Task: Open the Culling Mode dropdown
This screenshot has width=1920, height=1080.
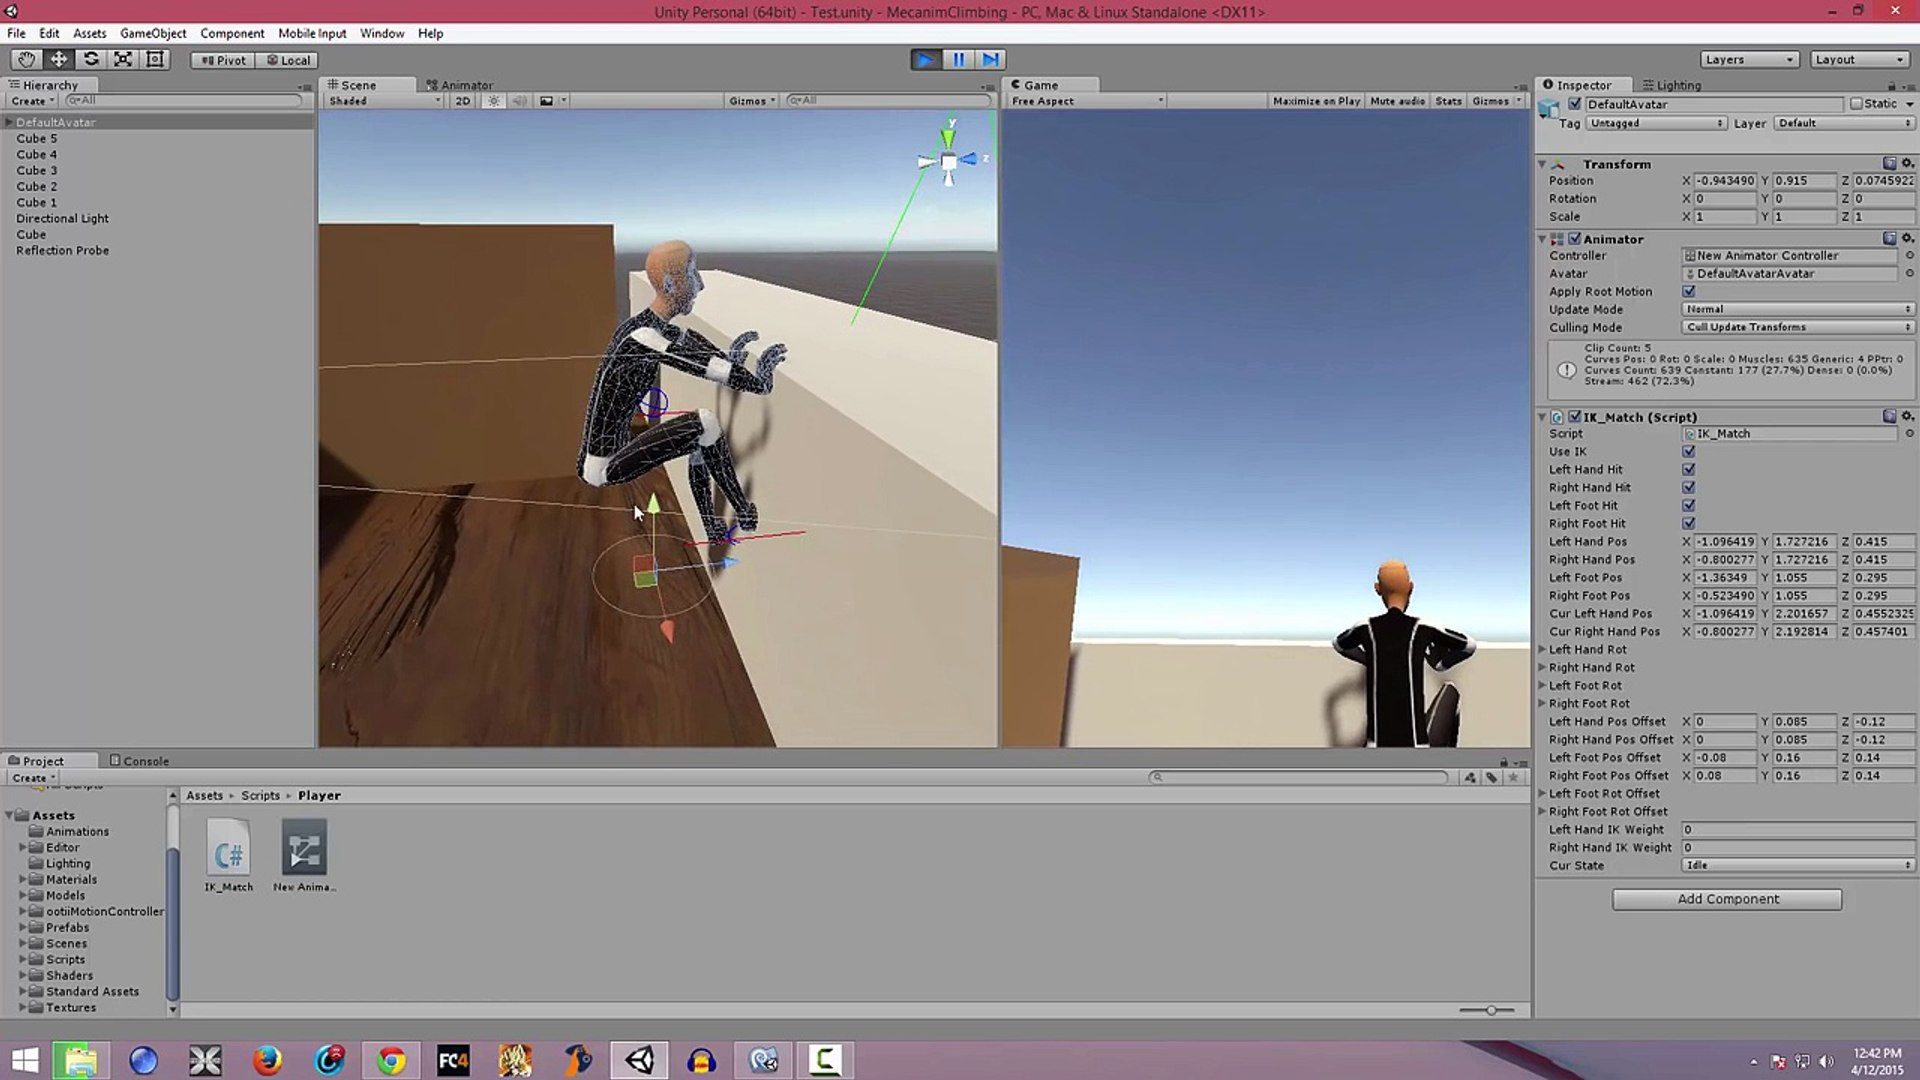Action: pyautogui.click(x=1797, y=328)
